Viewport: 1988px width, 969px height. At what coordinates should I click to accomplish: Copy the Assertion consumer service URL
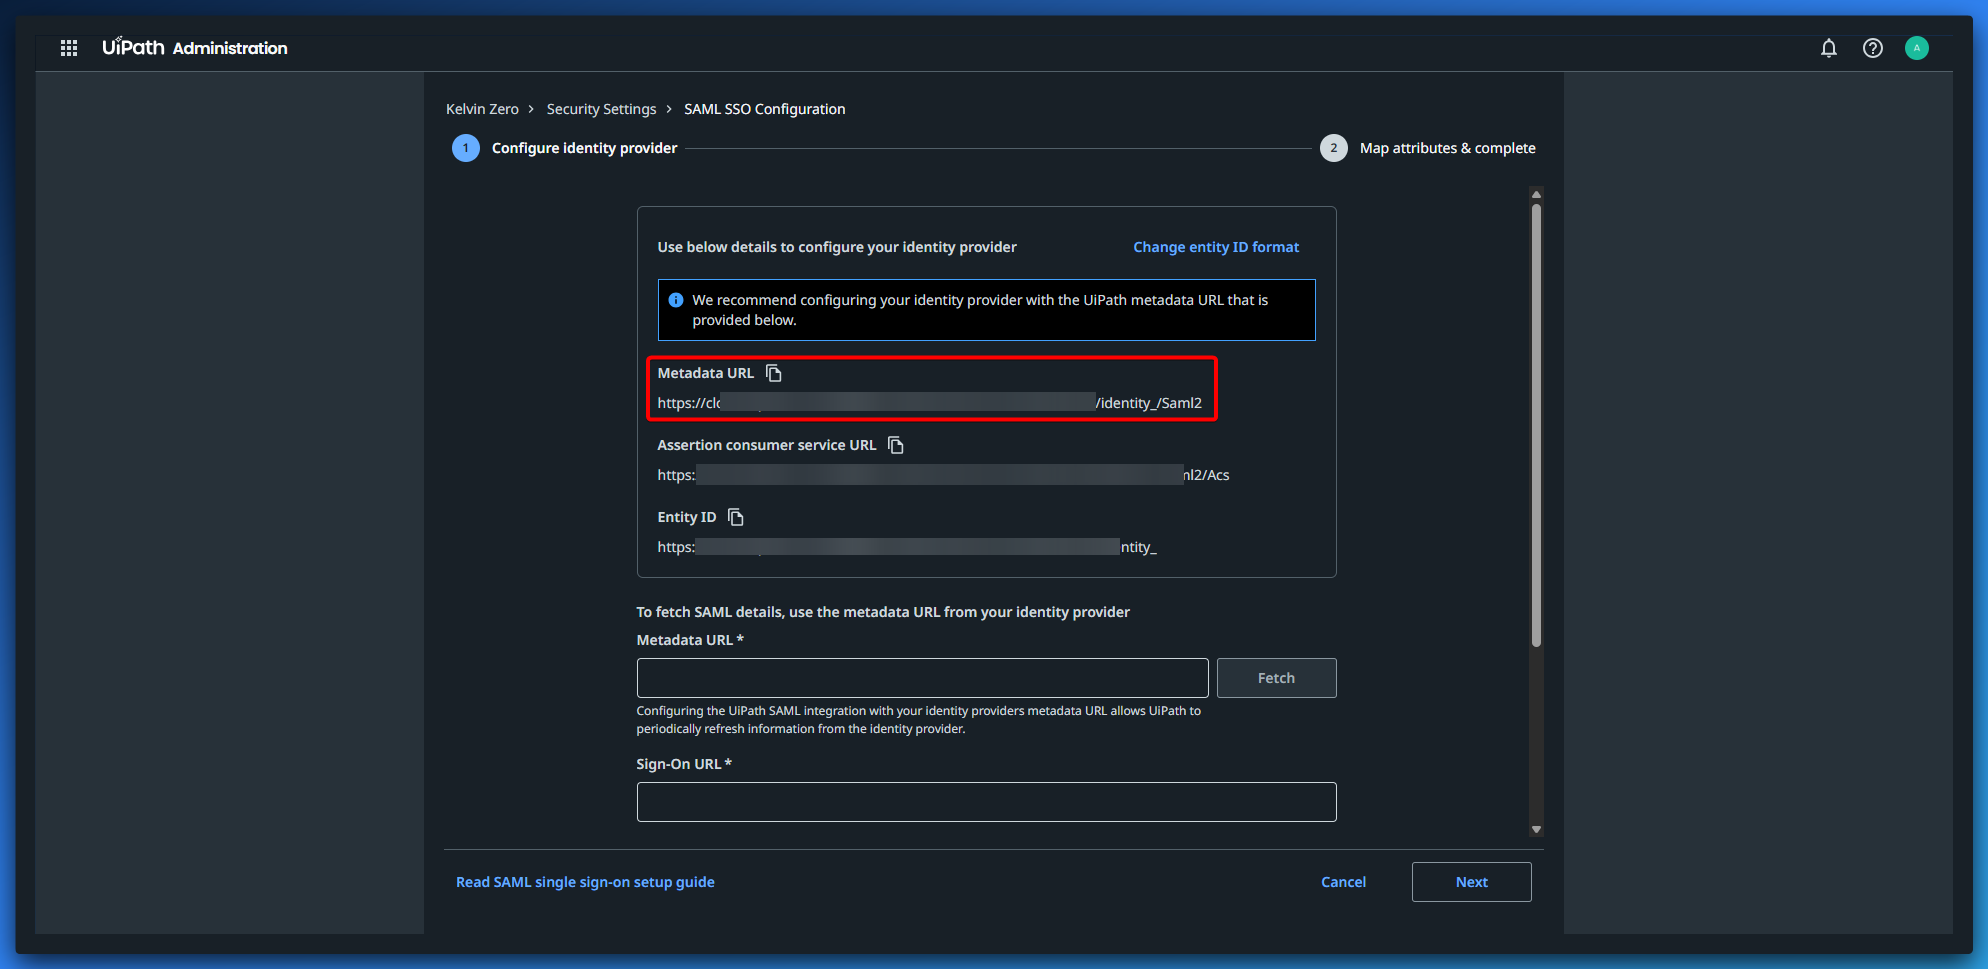click(896, 445)
